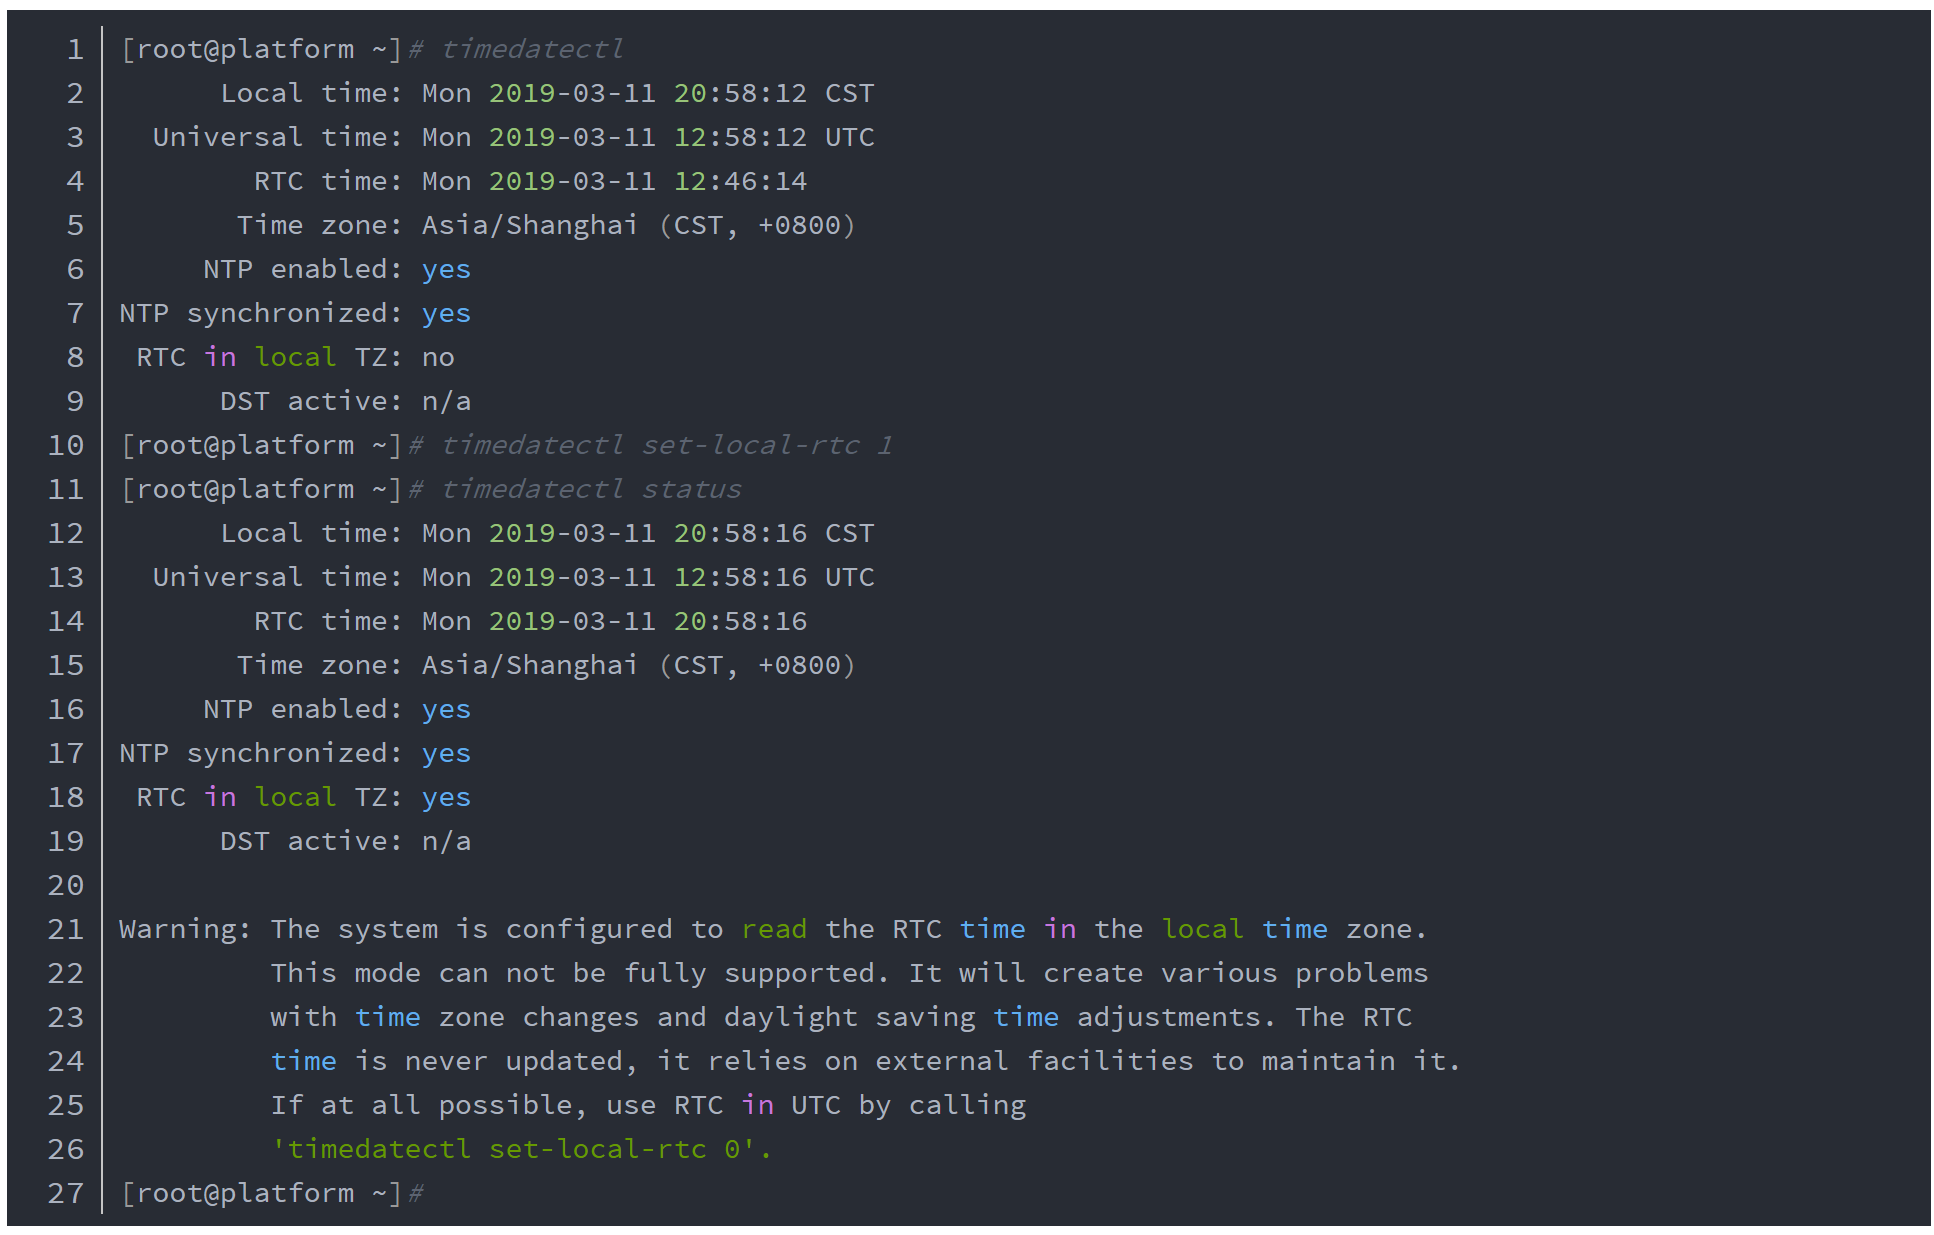This screenshot has height=1235, width=1934.
Task: Click the word 'read' in the warning
Action: 774,929
